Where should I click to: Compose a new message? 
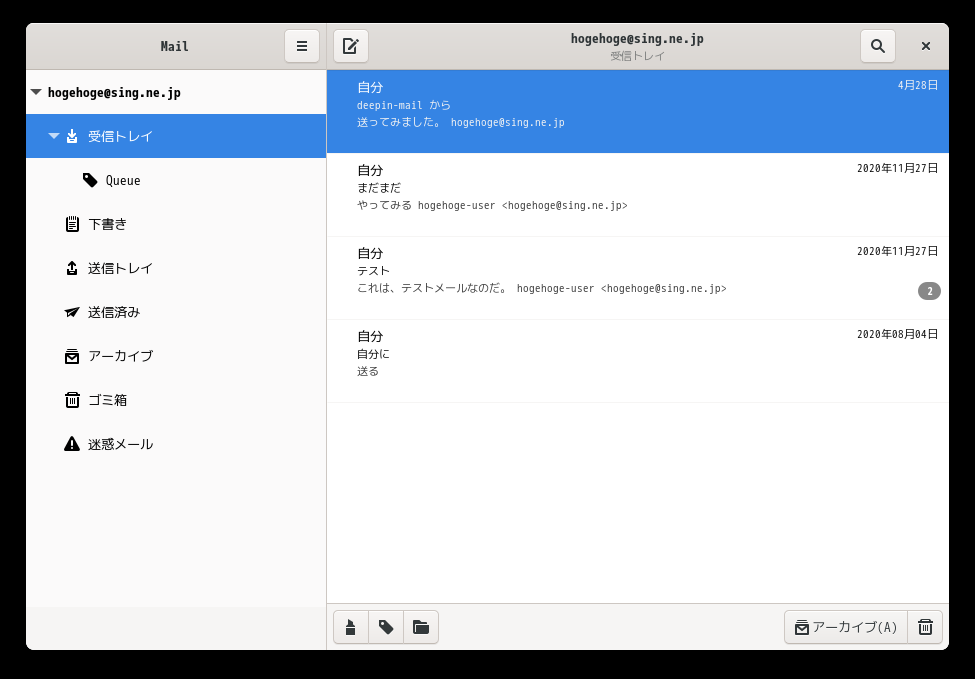point(351,46)
